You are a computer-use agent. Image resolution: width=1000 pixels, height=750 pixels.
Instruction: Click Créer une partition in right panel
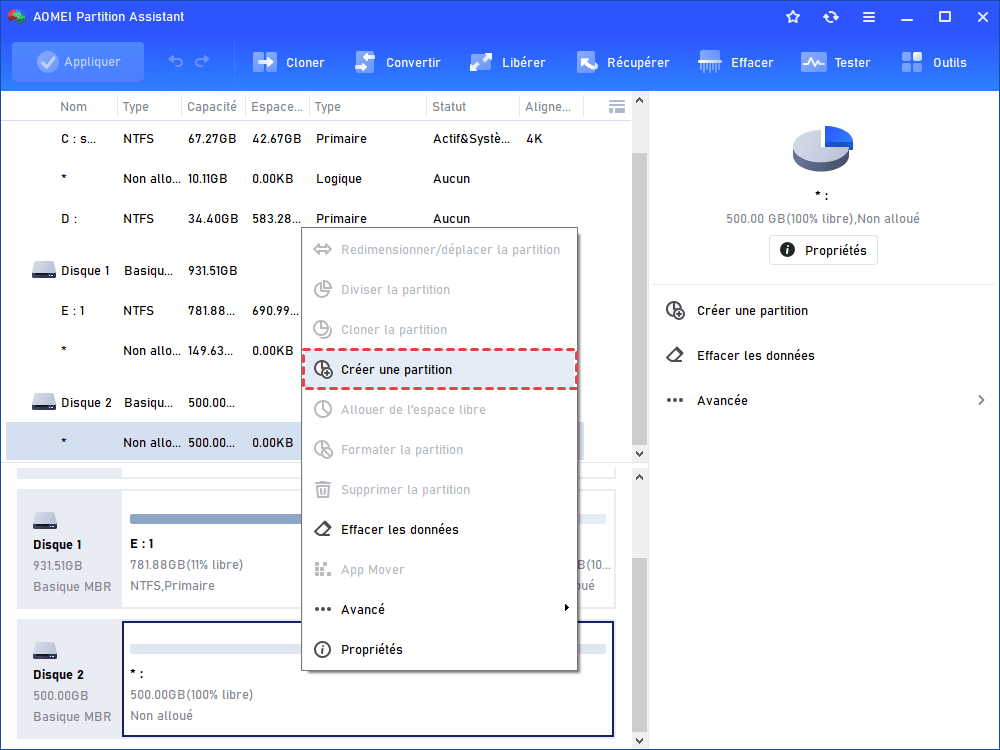752,311
